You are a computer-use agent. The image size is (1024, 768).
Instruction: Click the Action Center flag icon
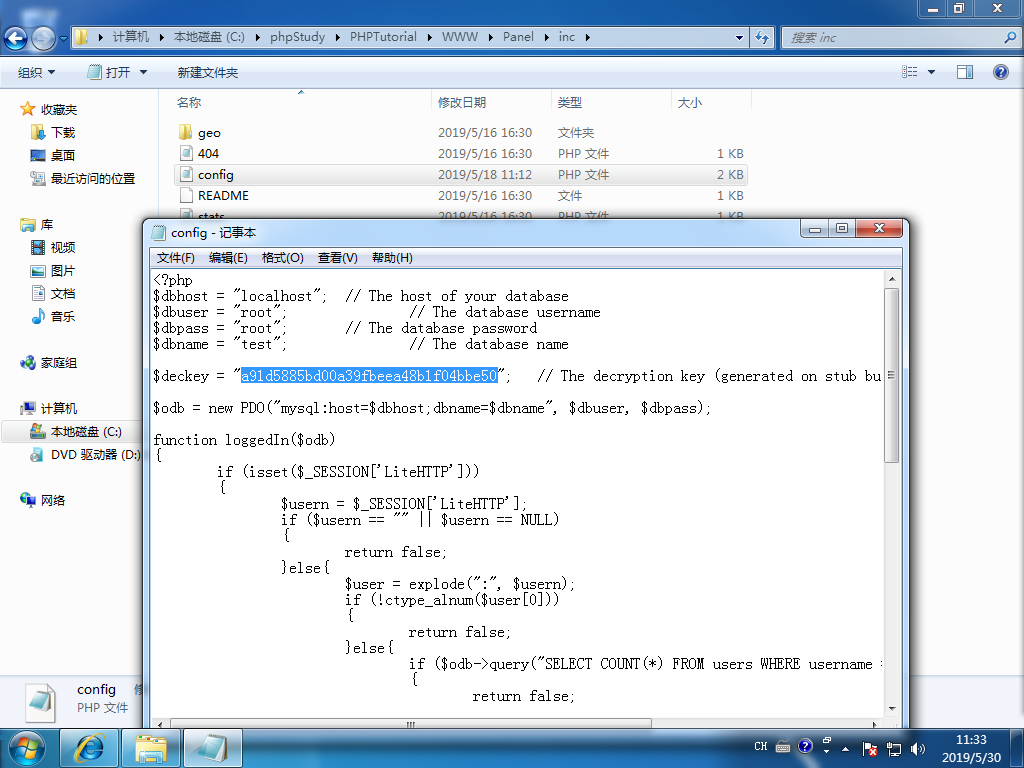[869, 748]
